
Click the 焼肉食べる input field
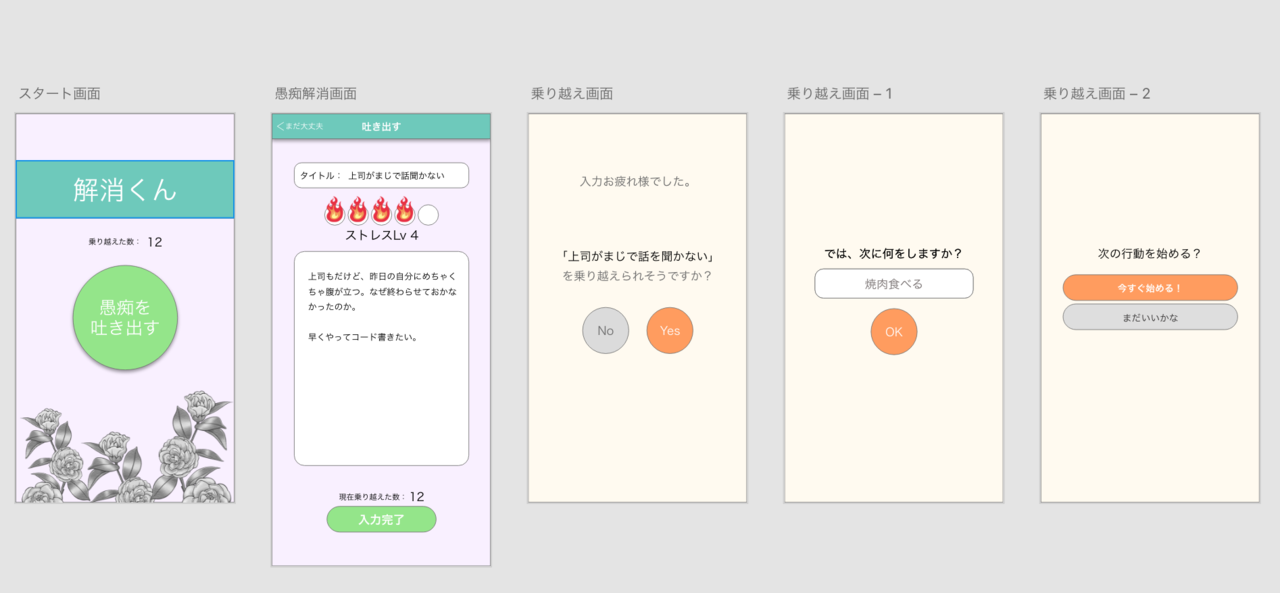(x=894, y=284)
